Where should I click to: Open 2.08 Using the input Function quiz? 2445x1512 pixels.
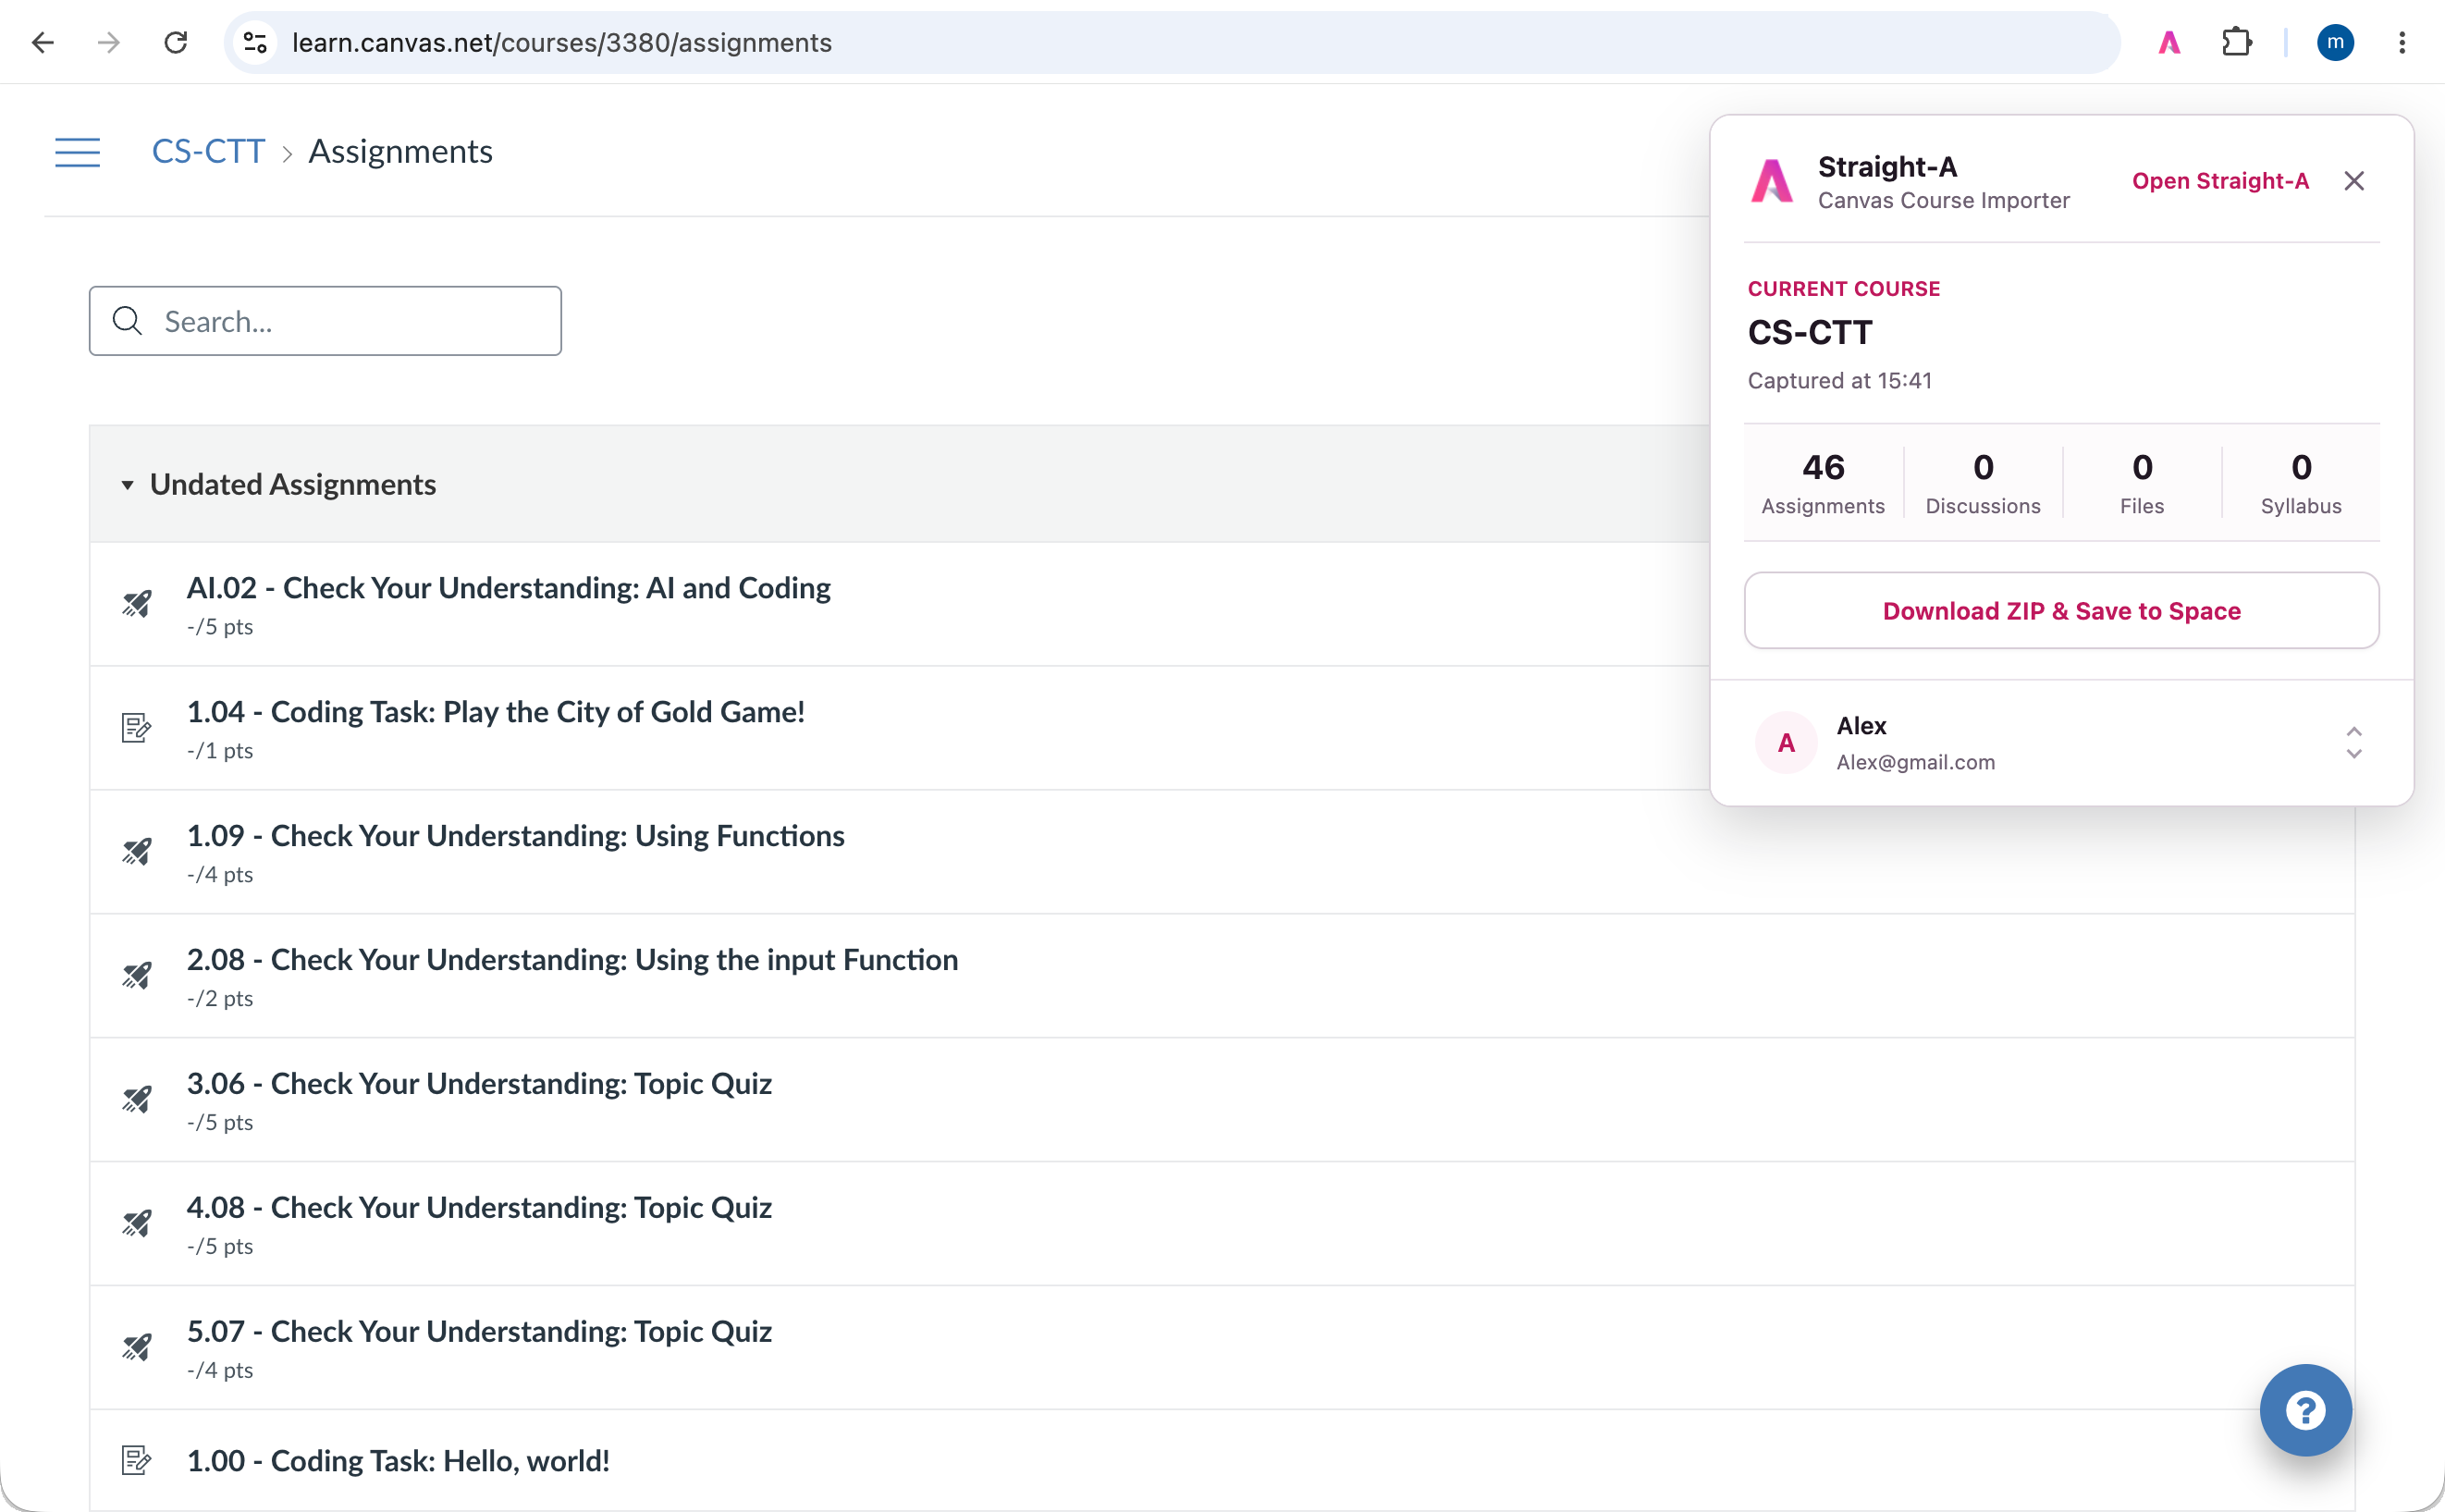[572, 960]
